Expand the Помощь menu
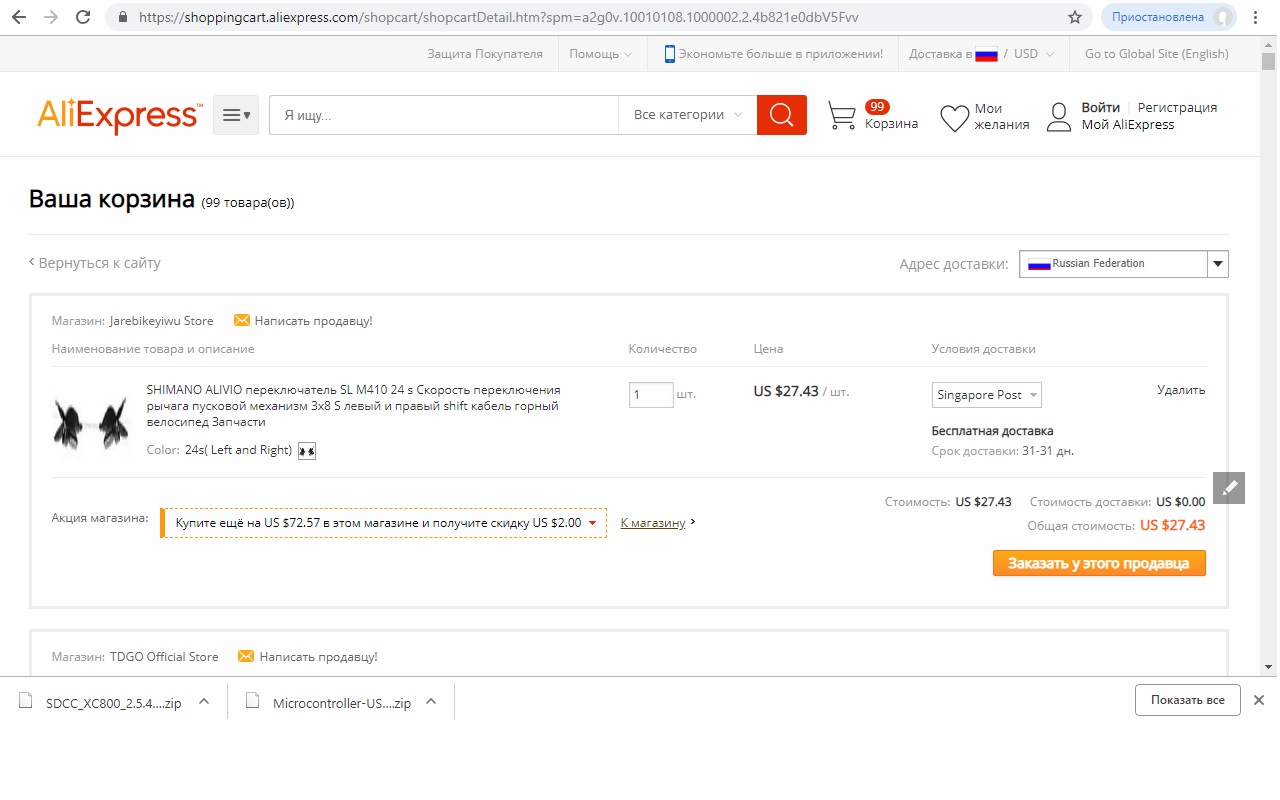Screen dimensions: 1280x800 coord(600,54)
